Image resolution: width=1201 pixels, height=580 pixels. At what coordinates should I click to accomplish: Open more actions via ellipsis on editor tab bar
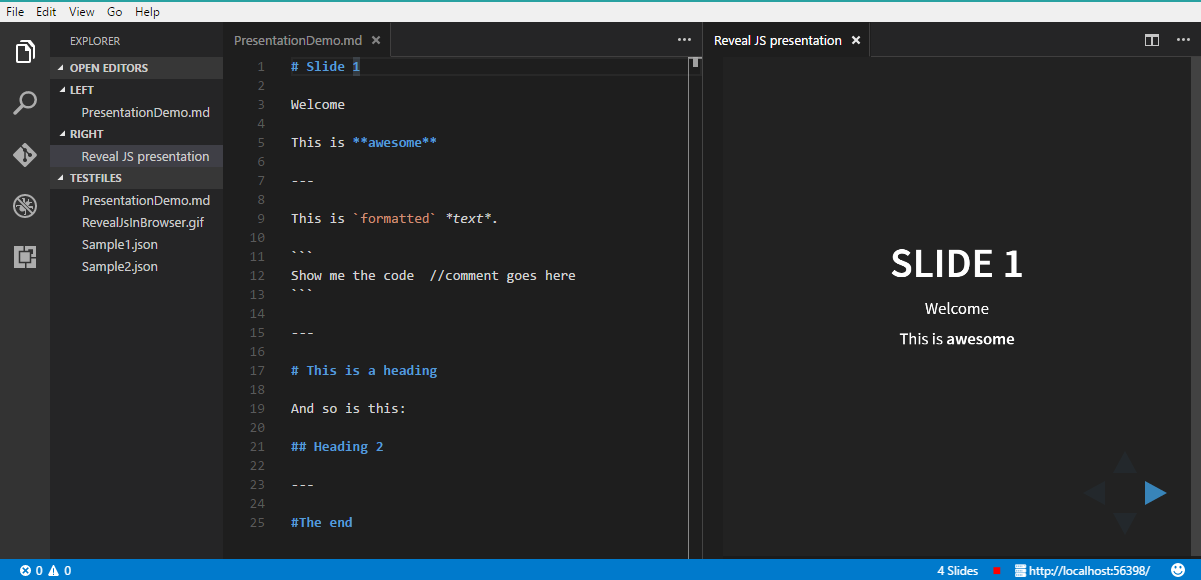tap(684, 39)
